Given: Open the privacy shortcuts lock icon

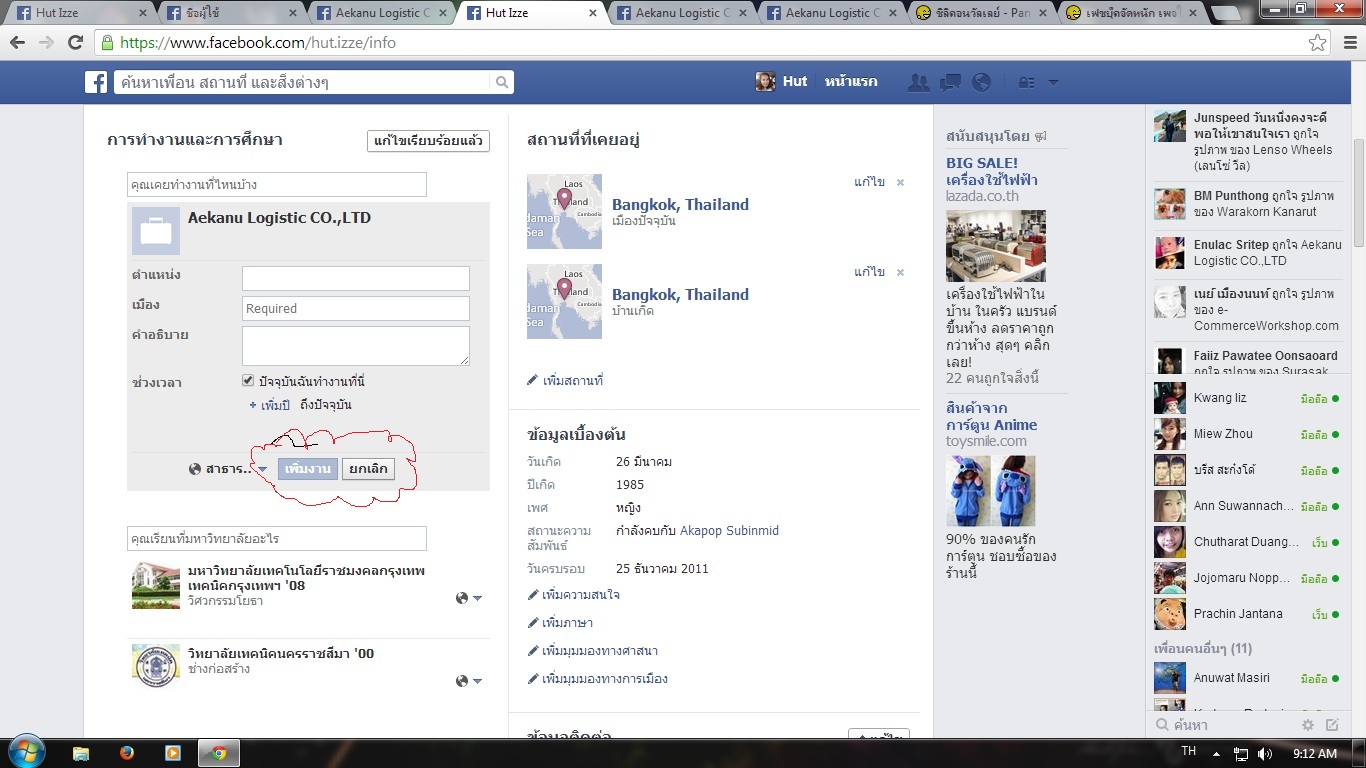Looking at the screenshot, I should 1026,82.
